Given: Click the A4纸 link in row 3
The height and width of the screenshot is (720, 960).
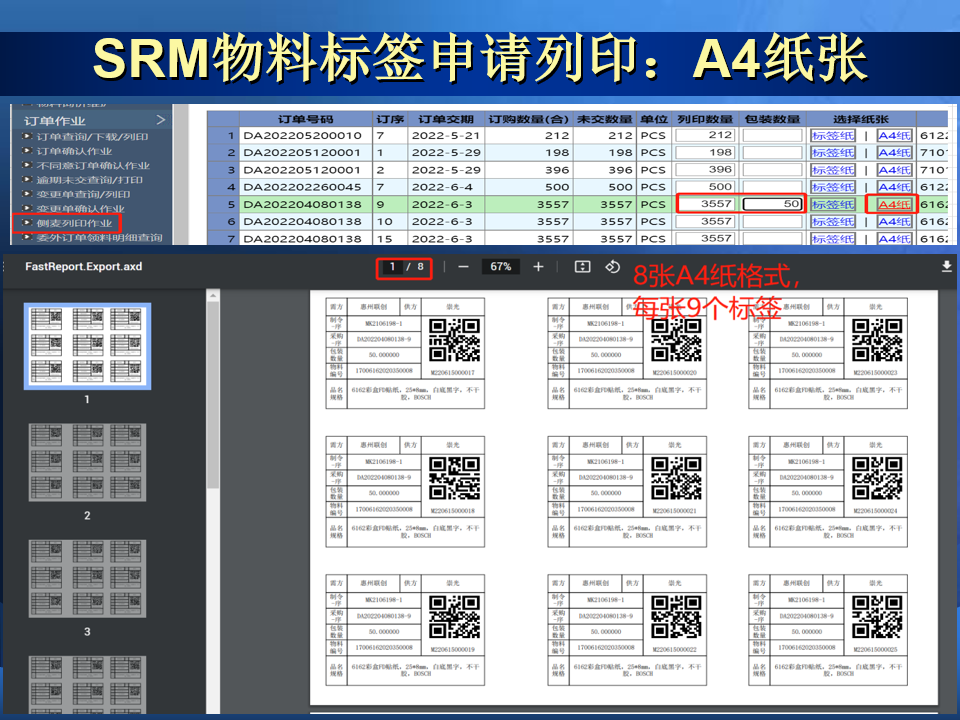Looking at the screenshot, I should point(894,170).
